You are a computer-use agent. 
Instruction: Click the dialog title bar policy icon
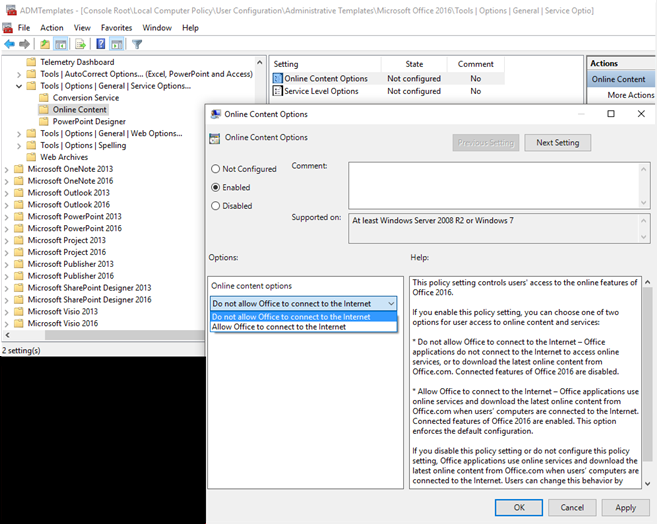[x=215, y=114]
